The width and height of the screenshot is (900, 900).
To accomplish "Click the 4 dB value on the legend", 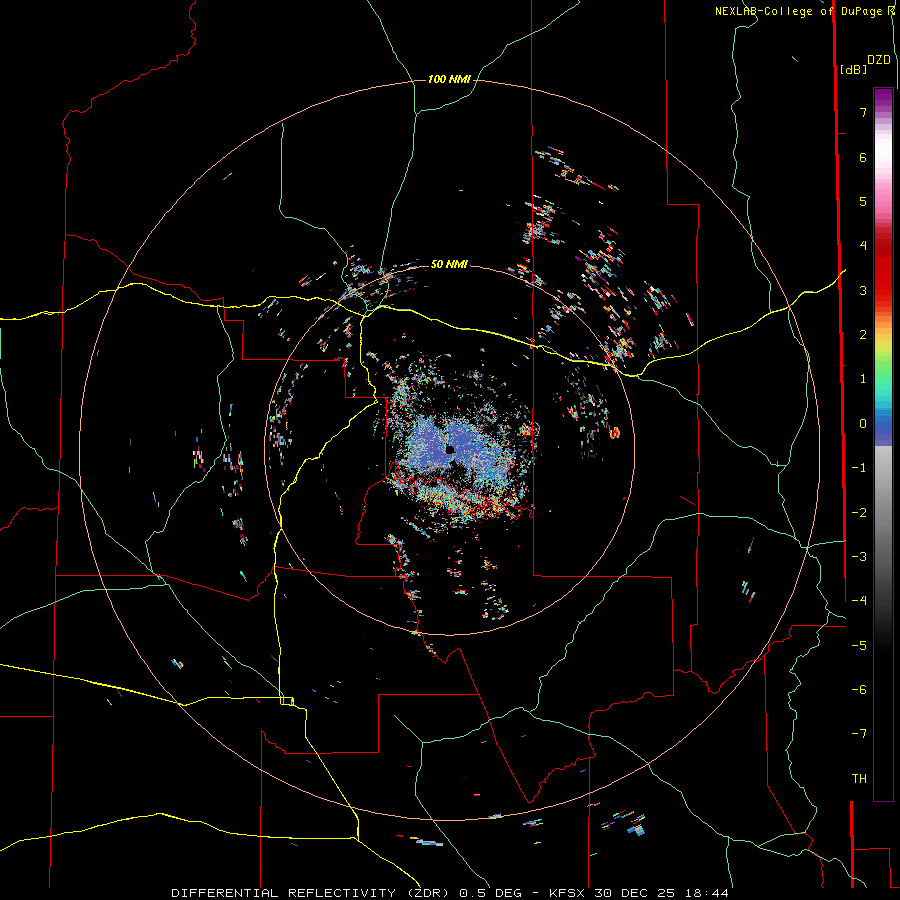I will click(x=863, y=246).
